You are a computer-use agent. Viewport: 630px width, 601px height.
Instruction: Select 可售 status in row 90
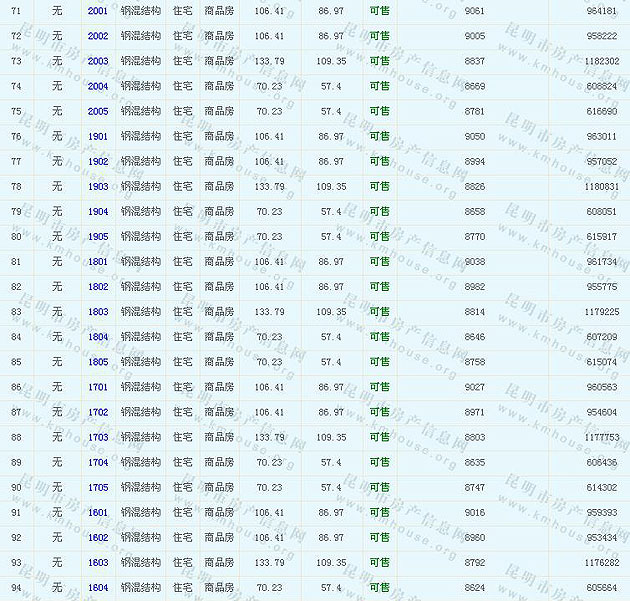(x=380, y=487)
